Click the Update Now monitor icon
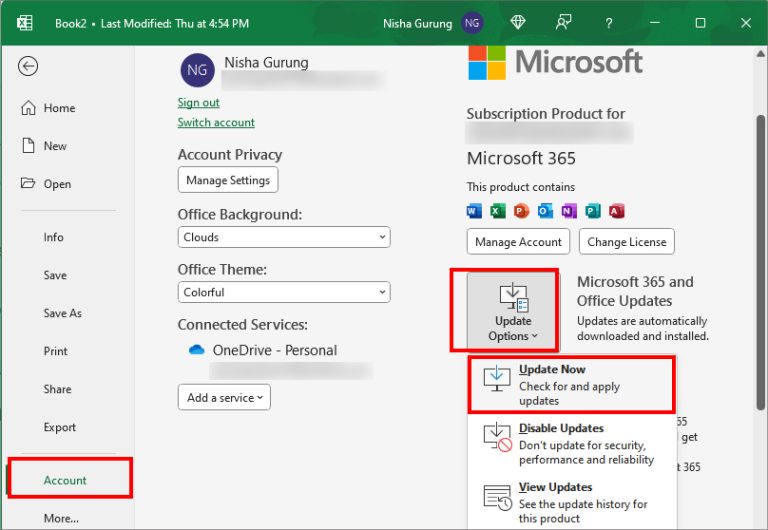Screen dimensions: 768x530 click(497, 378)
